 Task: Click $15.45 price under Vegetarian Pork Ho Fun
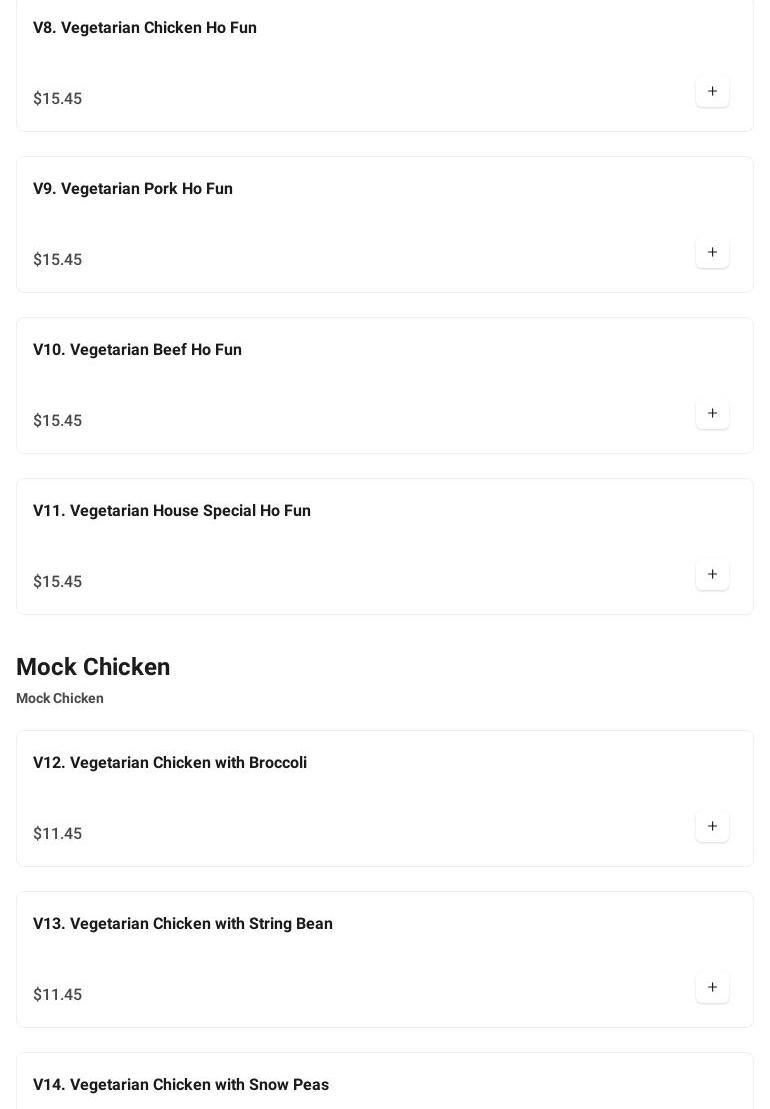(58, 260)
